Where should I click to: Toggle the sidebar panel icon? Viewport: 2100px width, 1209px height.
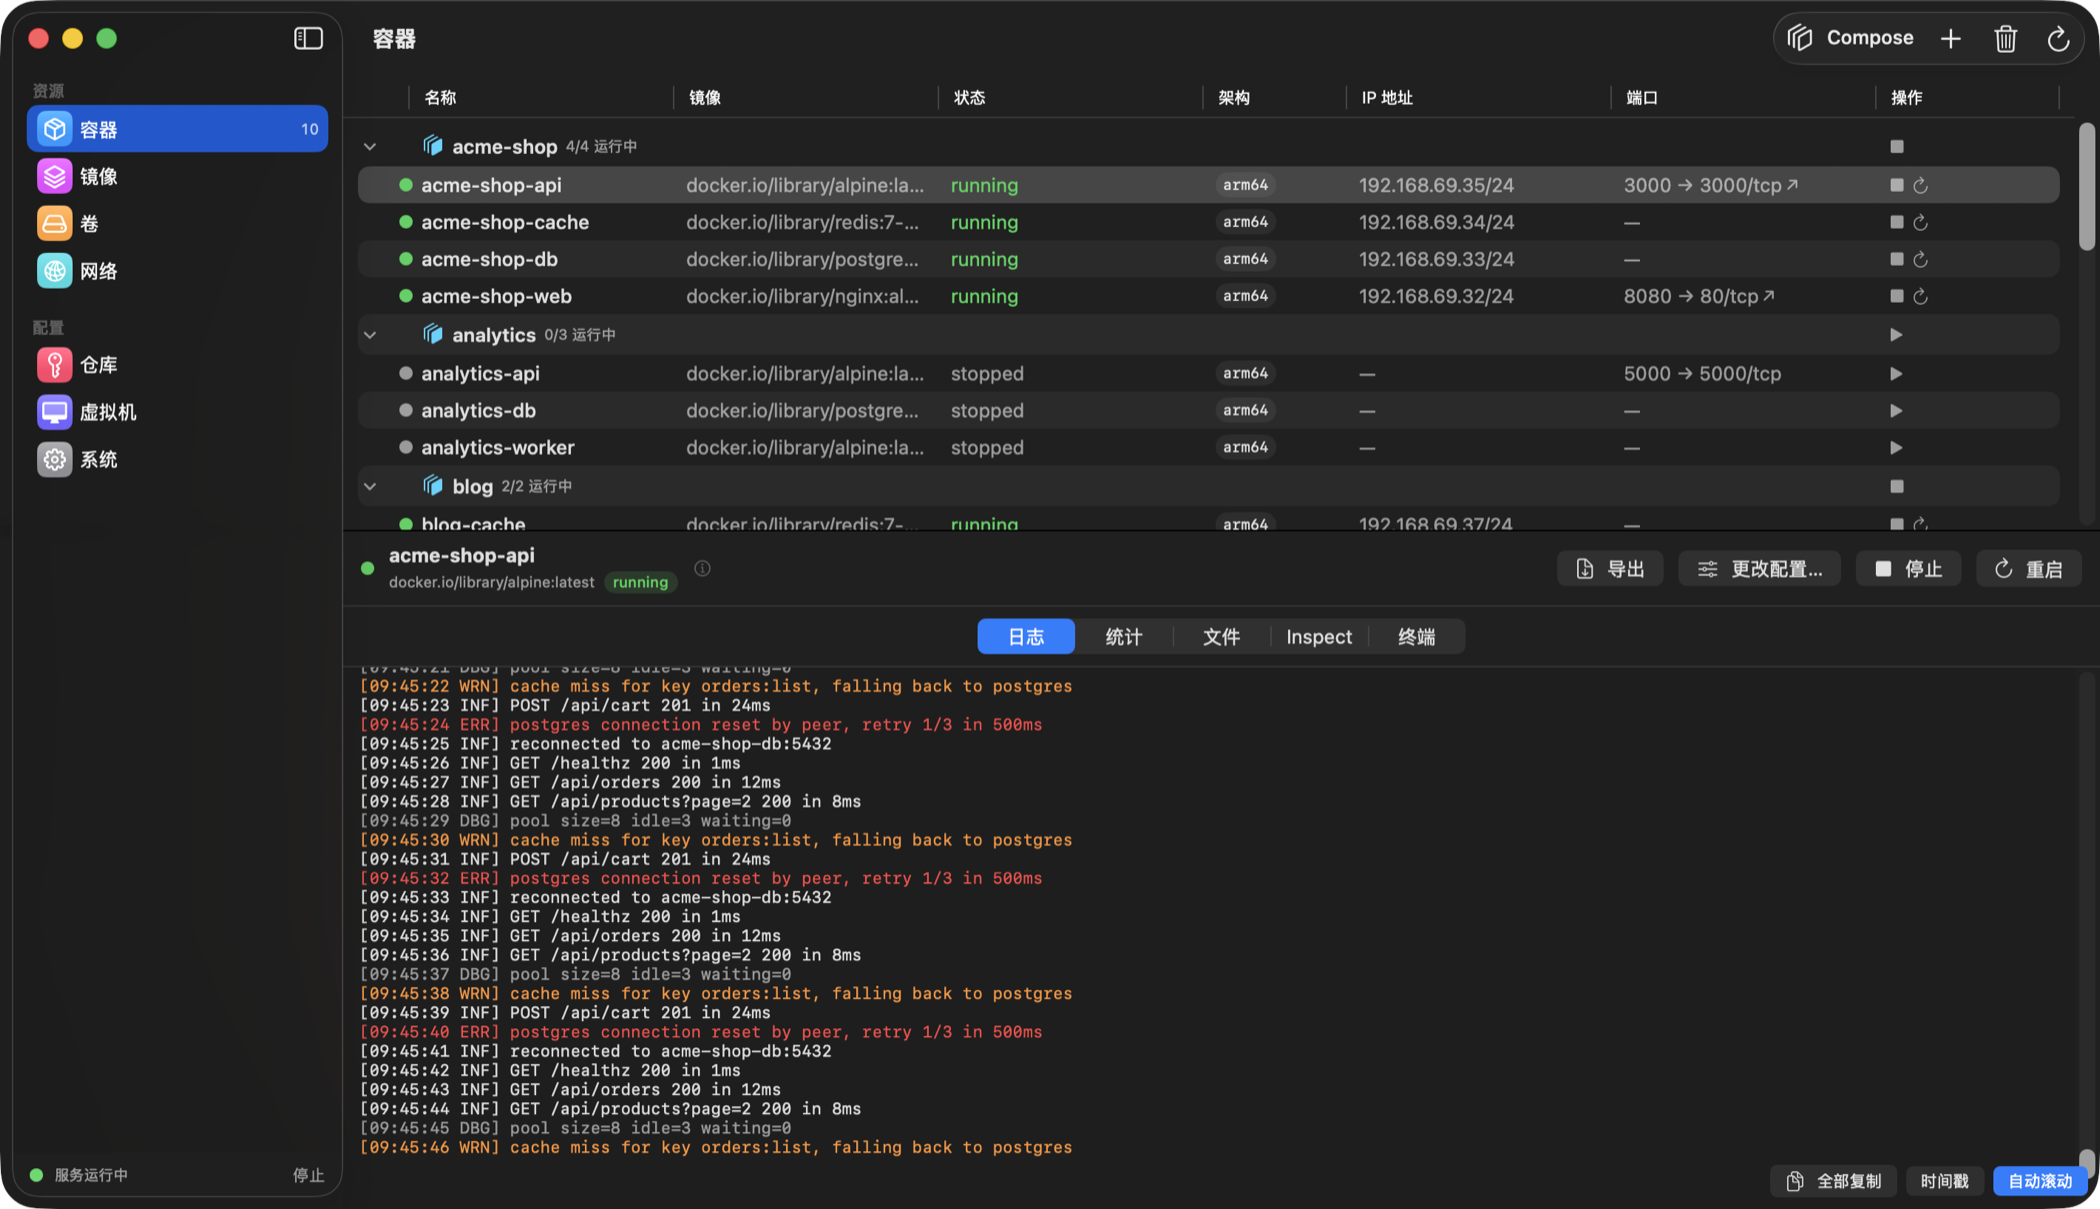[x=308, y=38]
